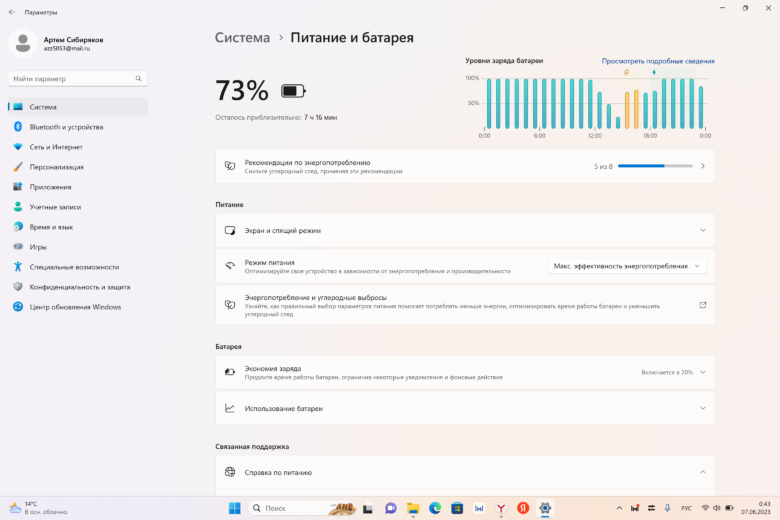The width and height of the screenshot is (780, 520).
Task: Click the leaf energy saver marker on chart
Action: (626, 72)
